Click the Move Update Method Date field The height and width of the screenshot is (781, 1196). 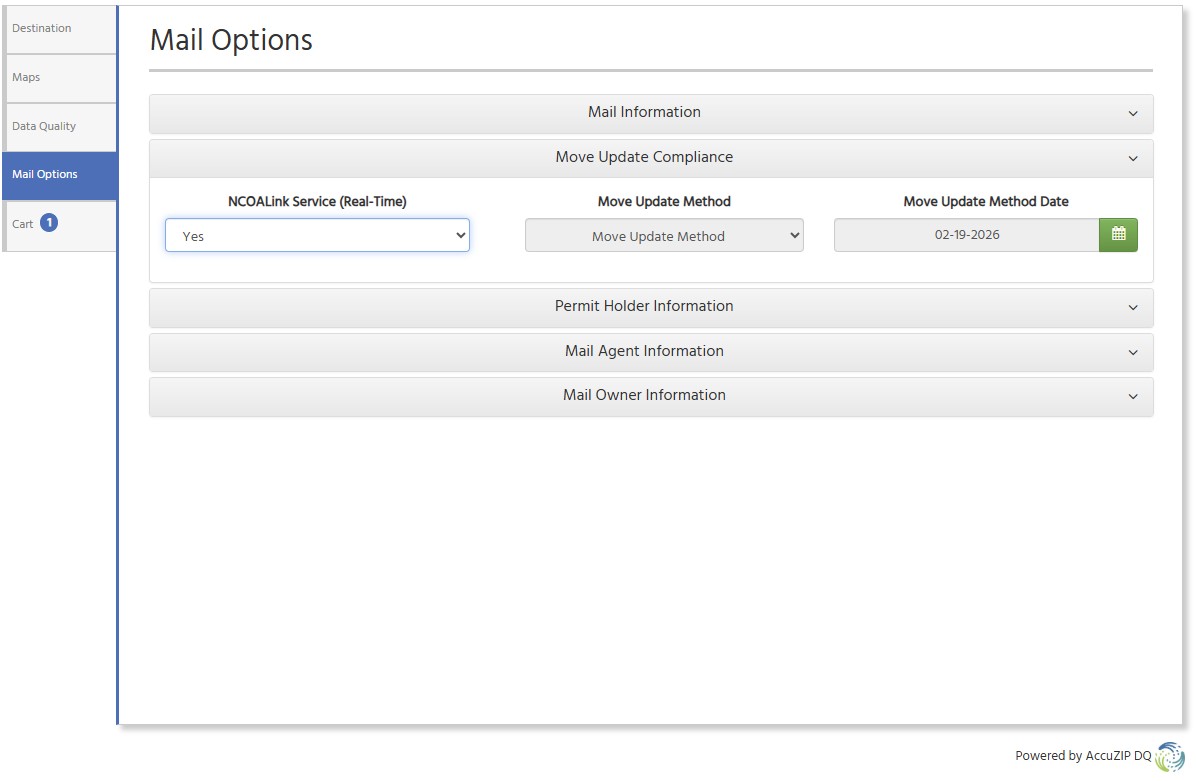coord(967,235)
